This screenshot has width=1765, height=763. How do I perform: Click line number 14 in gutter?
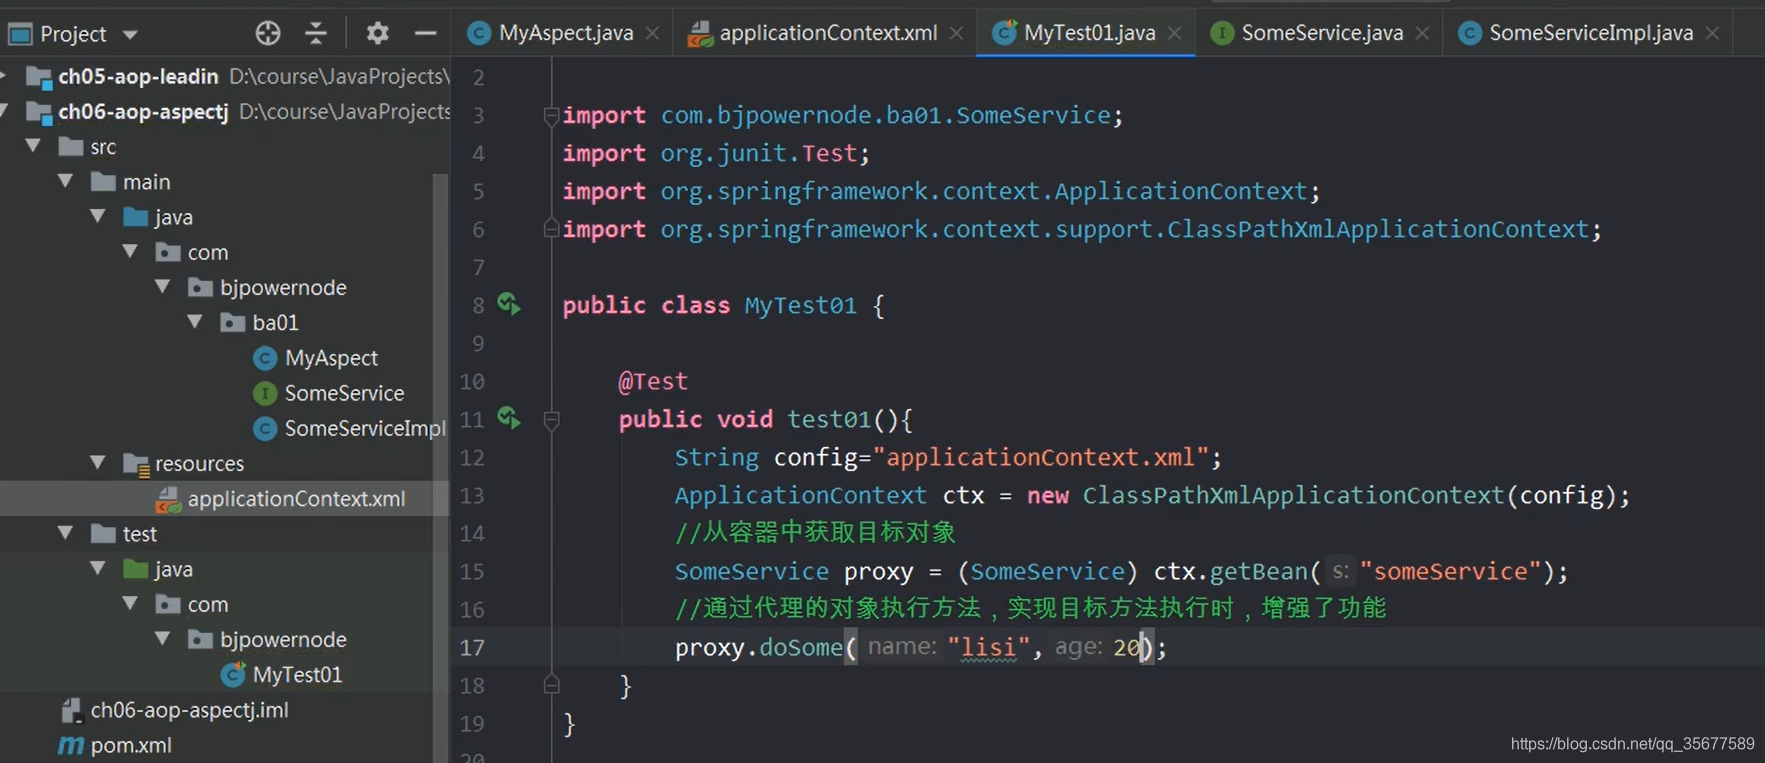[x=472, y=533]
